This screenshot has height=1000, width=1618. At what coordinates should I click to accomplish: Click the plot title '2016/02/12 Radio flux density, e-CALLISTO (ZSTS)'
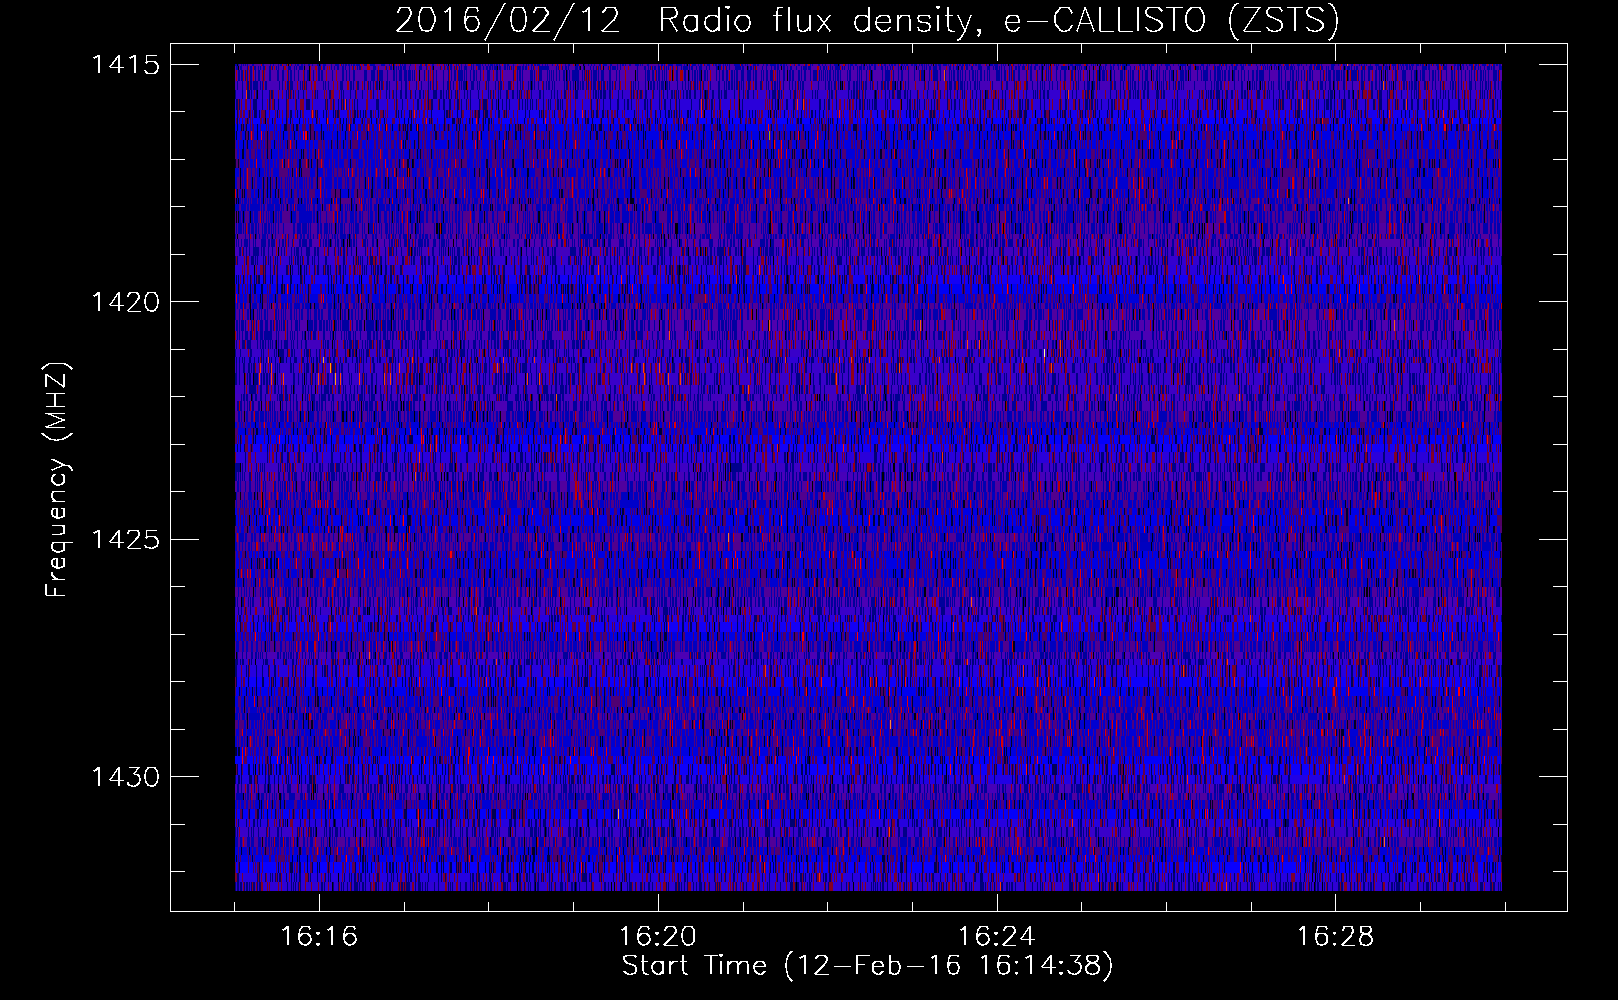[x=867, y=21]
